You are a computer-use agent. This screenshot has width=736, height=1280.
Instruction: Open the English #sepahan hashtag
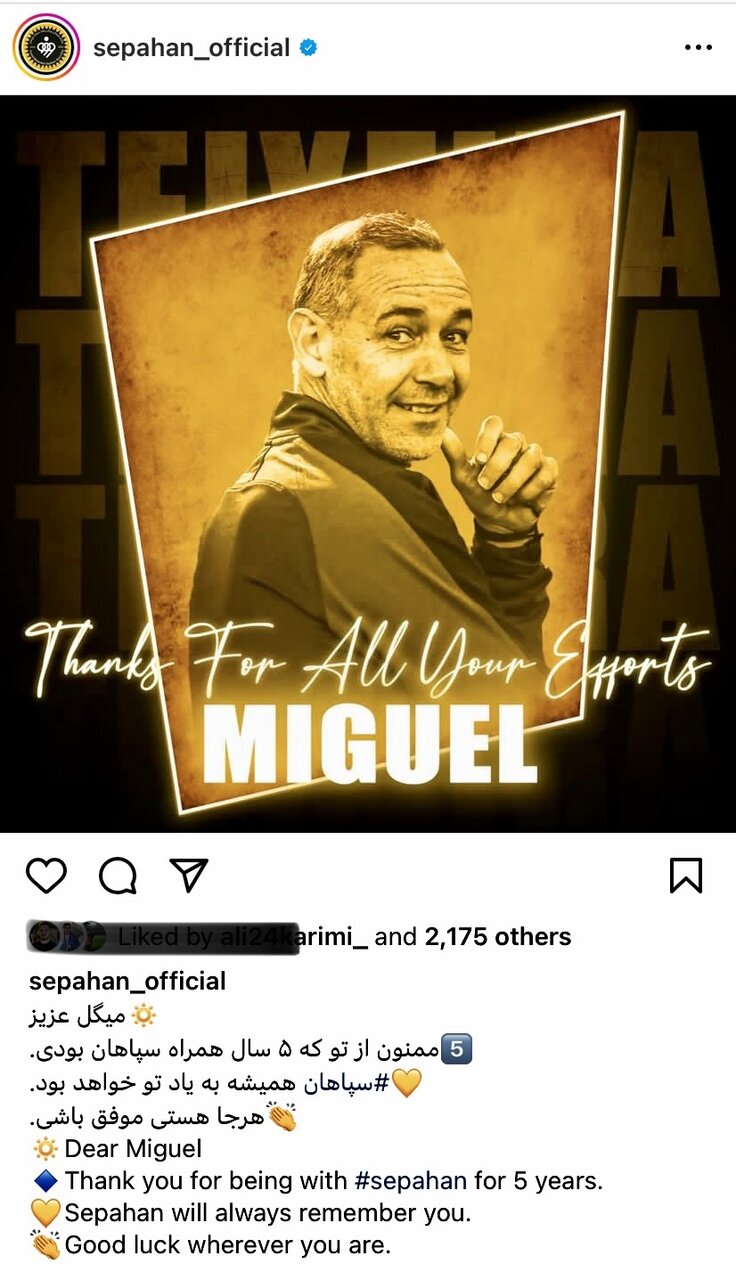411,1180
